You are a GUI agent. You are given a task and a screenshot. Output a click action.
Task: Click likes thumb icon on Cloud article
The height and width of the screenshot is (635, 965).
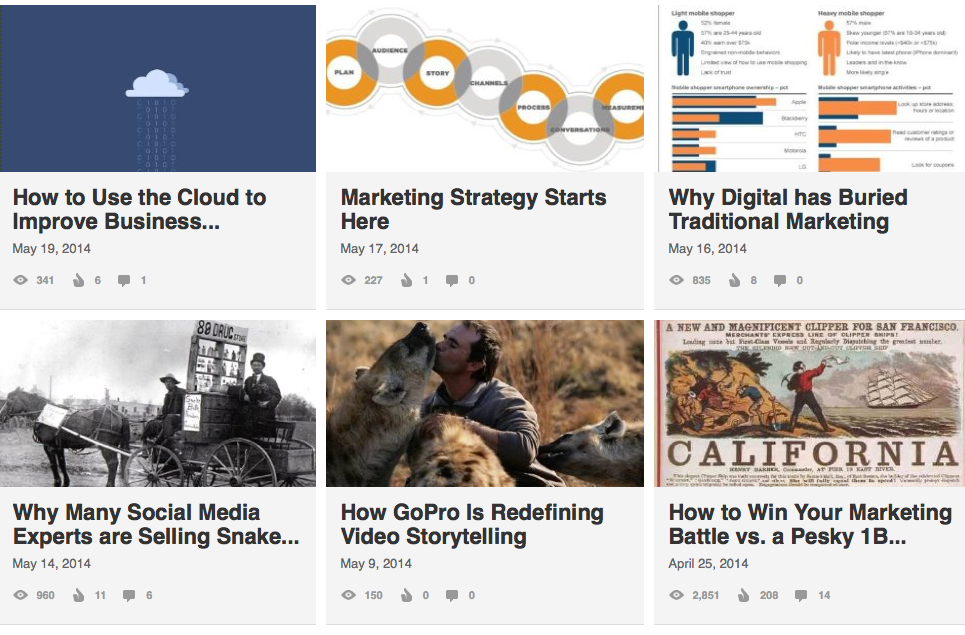(x=79, y=281)
